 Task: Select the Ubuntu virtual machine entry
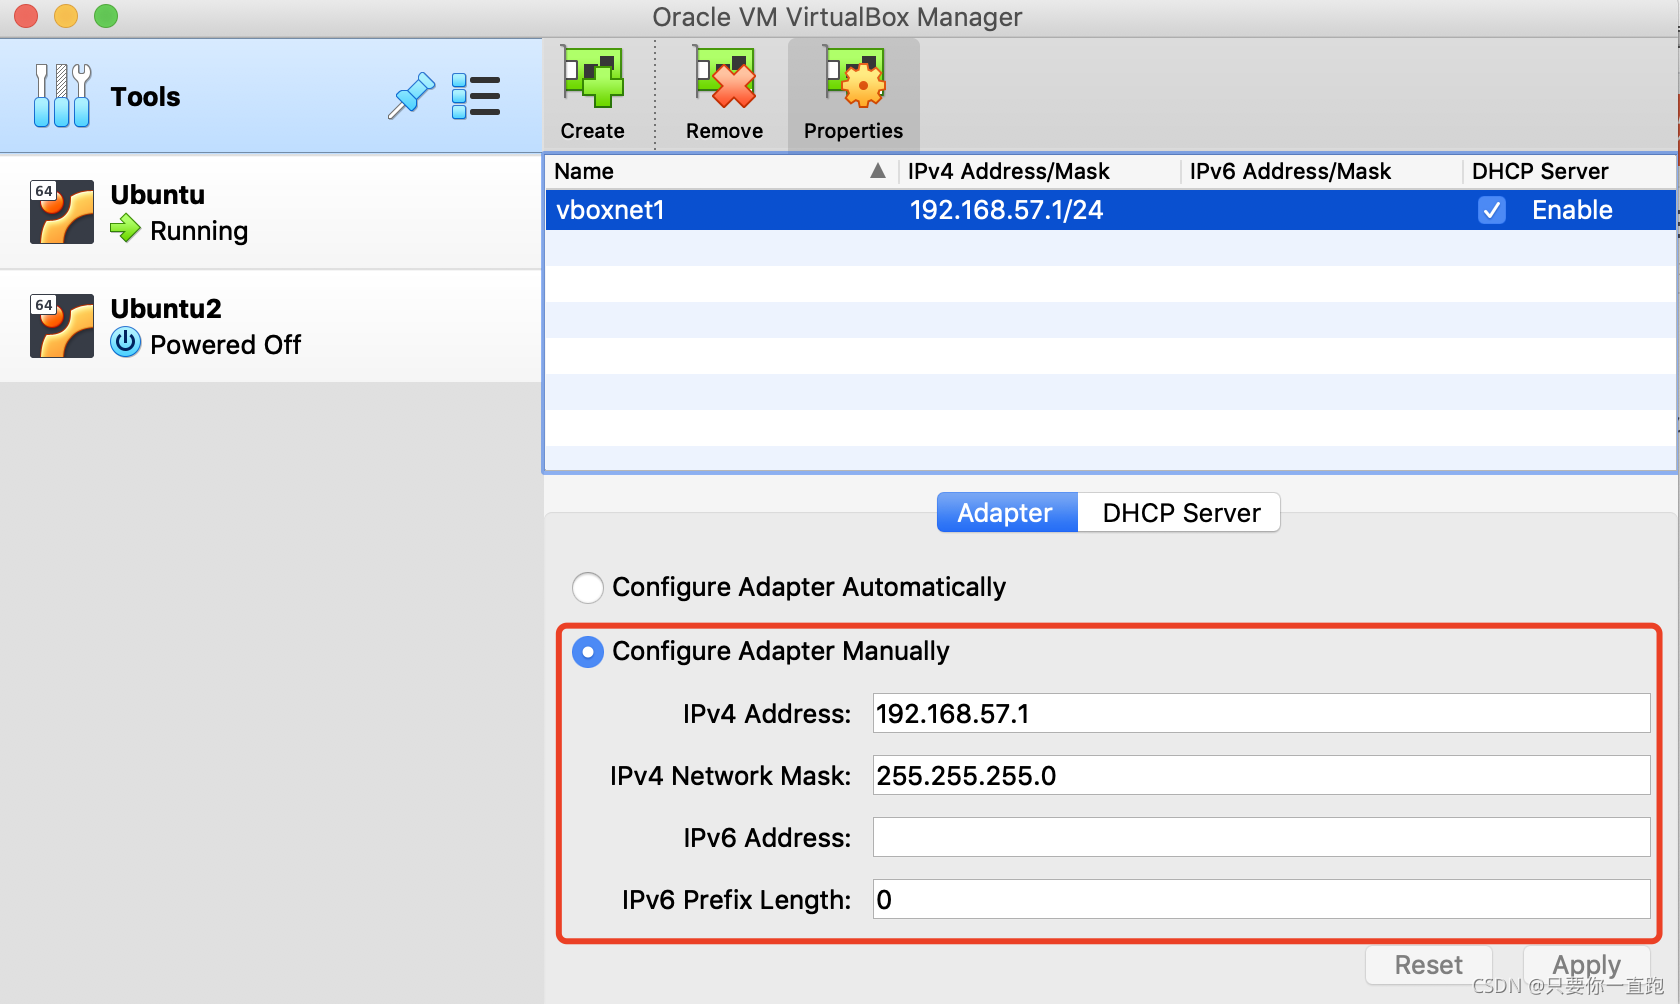point(271,212)
